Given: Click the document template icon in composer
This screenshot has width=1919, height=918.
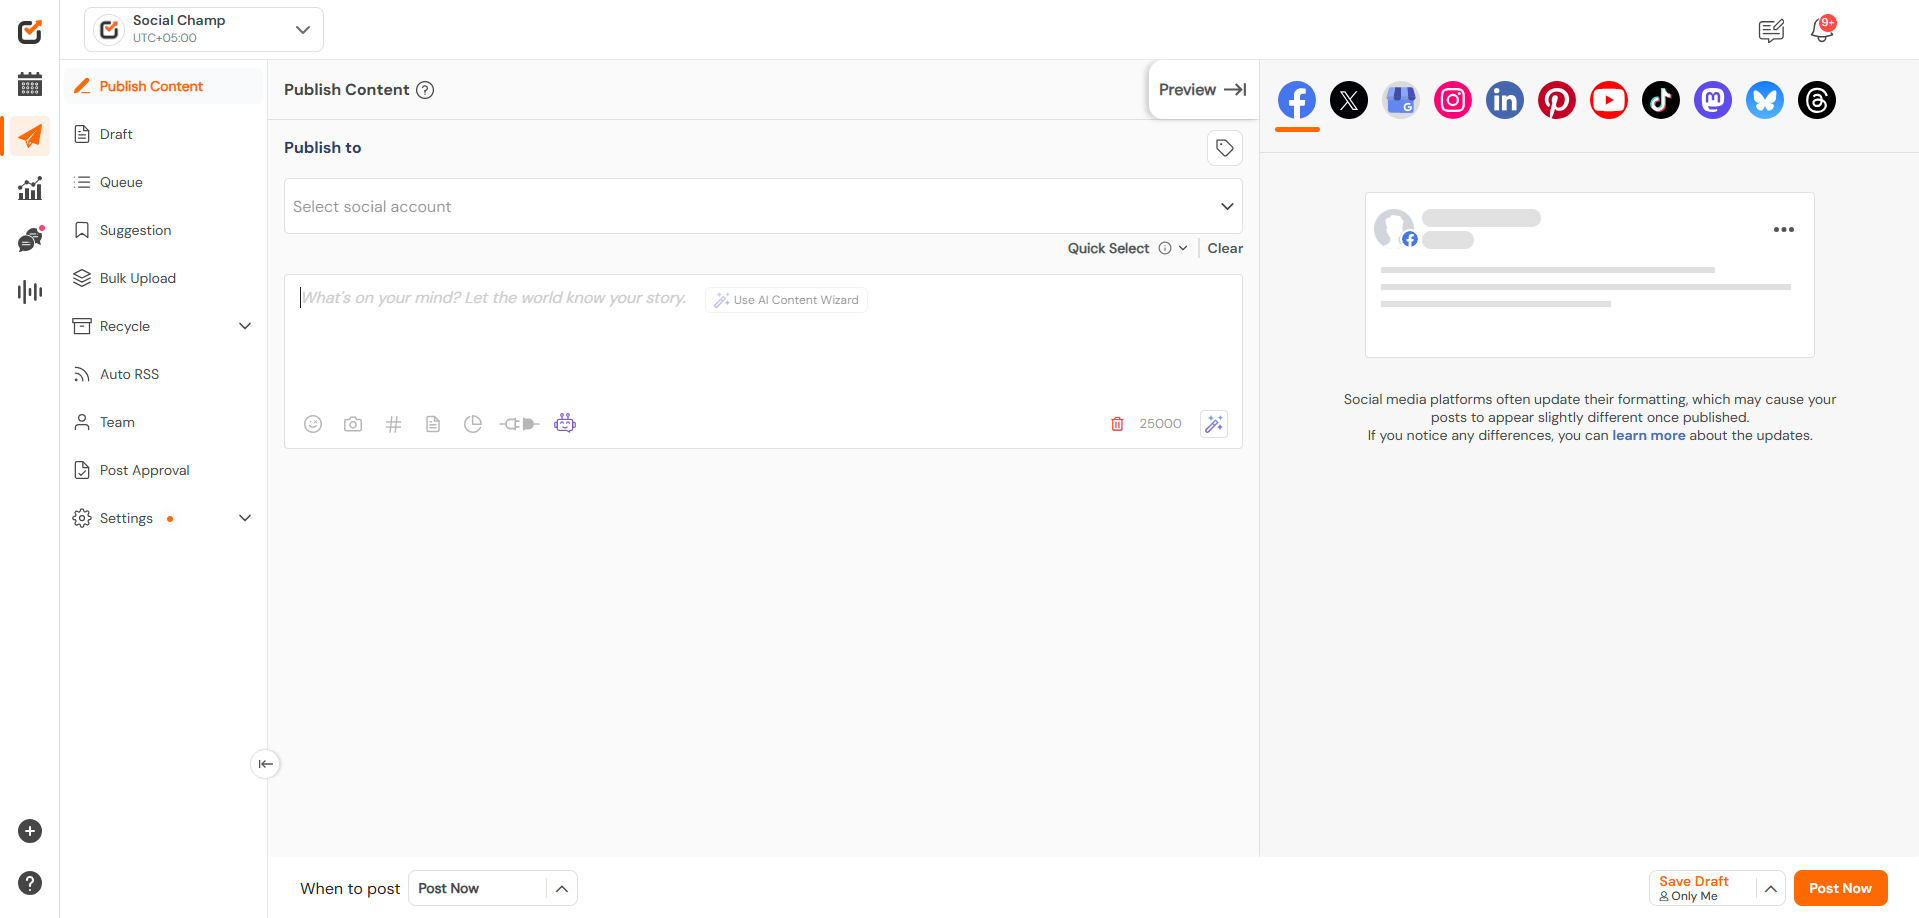Looking at the screenshot, I should click(433, 424).
